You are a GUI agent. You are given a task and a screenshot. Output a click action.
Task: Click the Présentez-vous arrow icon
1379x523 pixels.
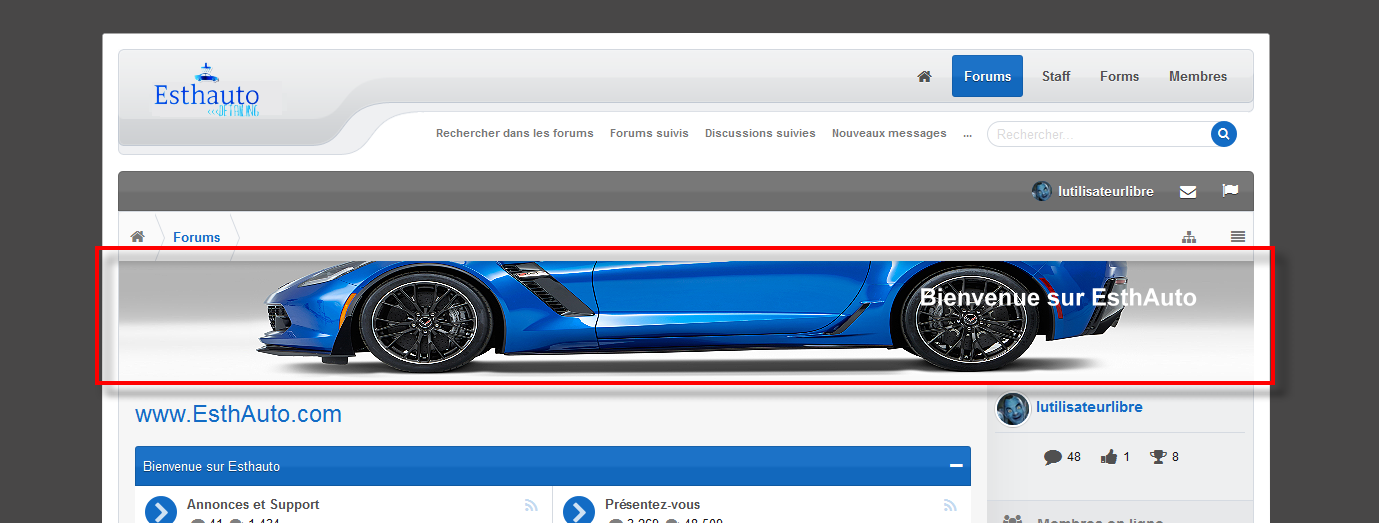tap(579, 511)
